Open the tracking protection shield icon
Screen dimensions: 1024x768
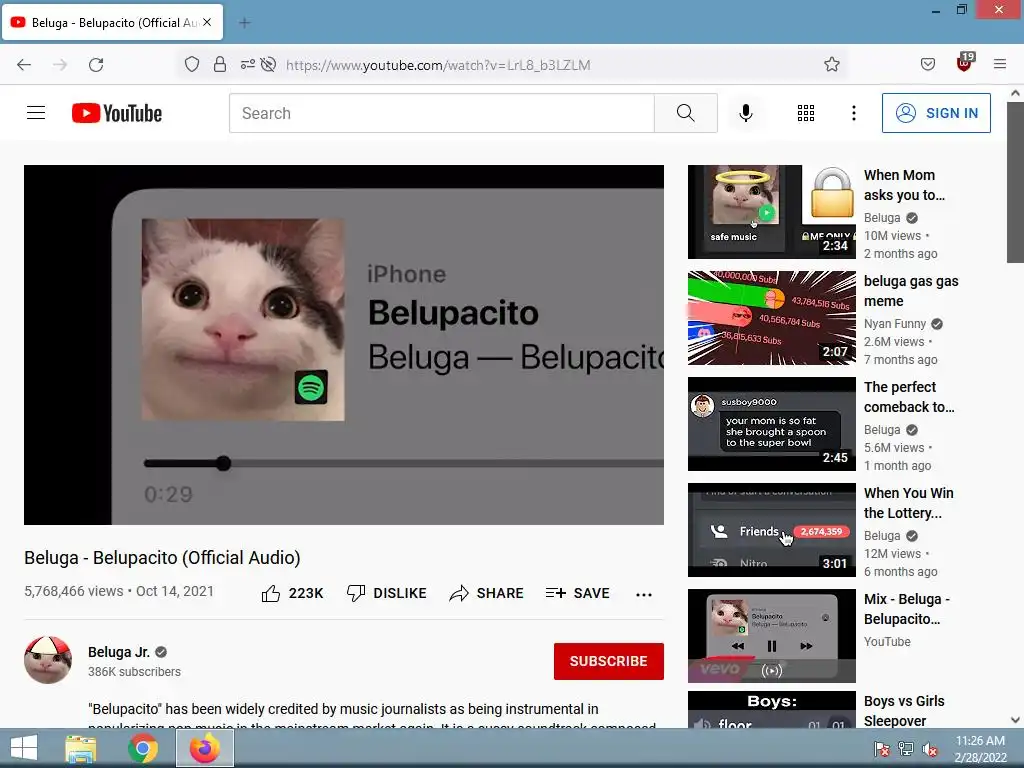pyautogui.click(x=192, y=64)
